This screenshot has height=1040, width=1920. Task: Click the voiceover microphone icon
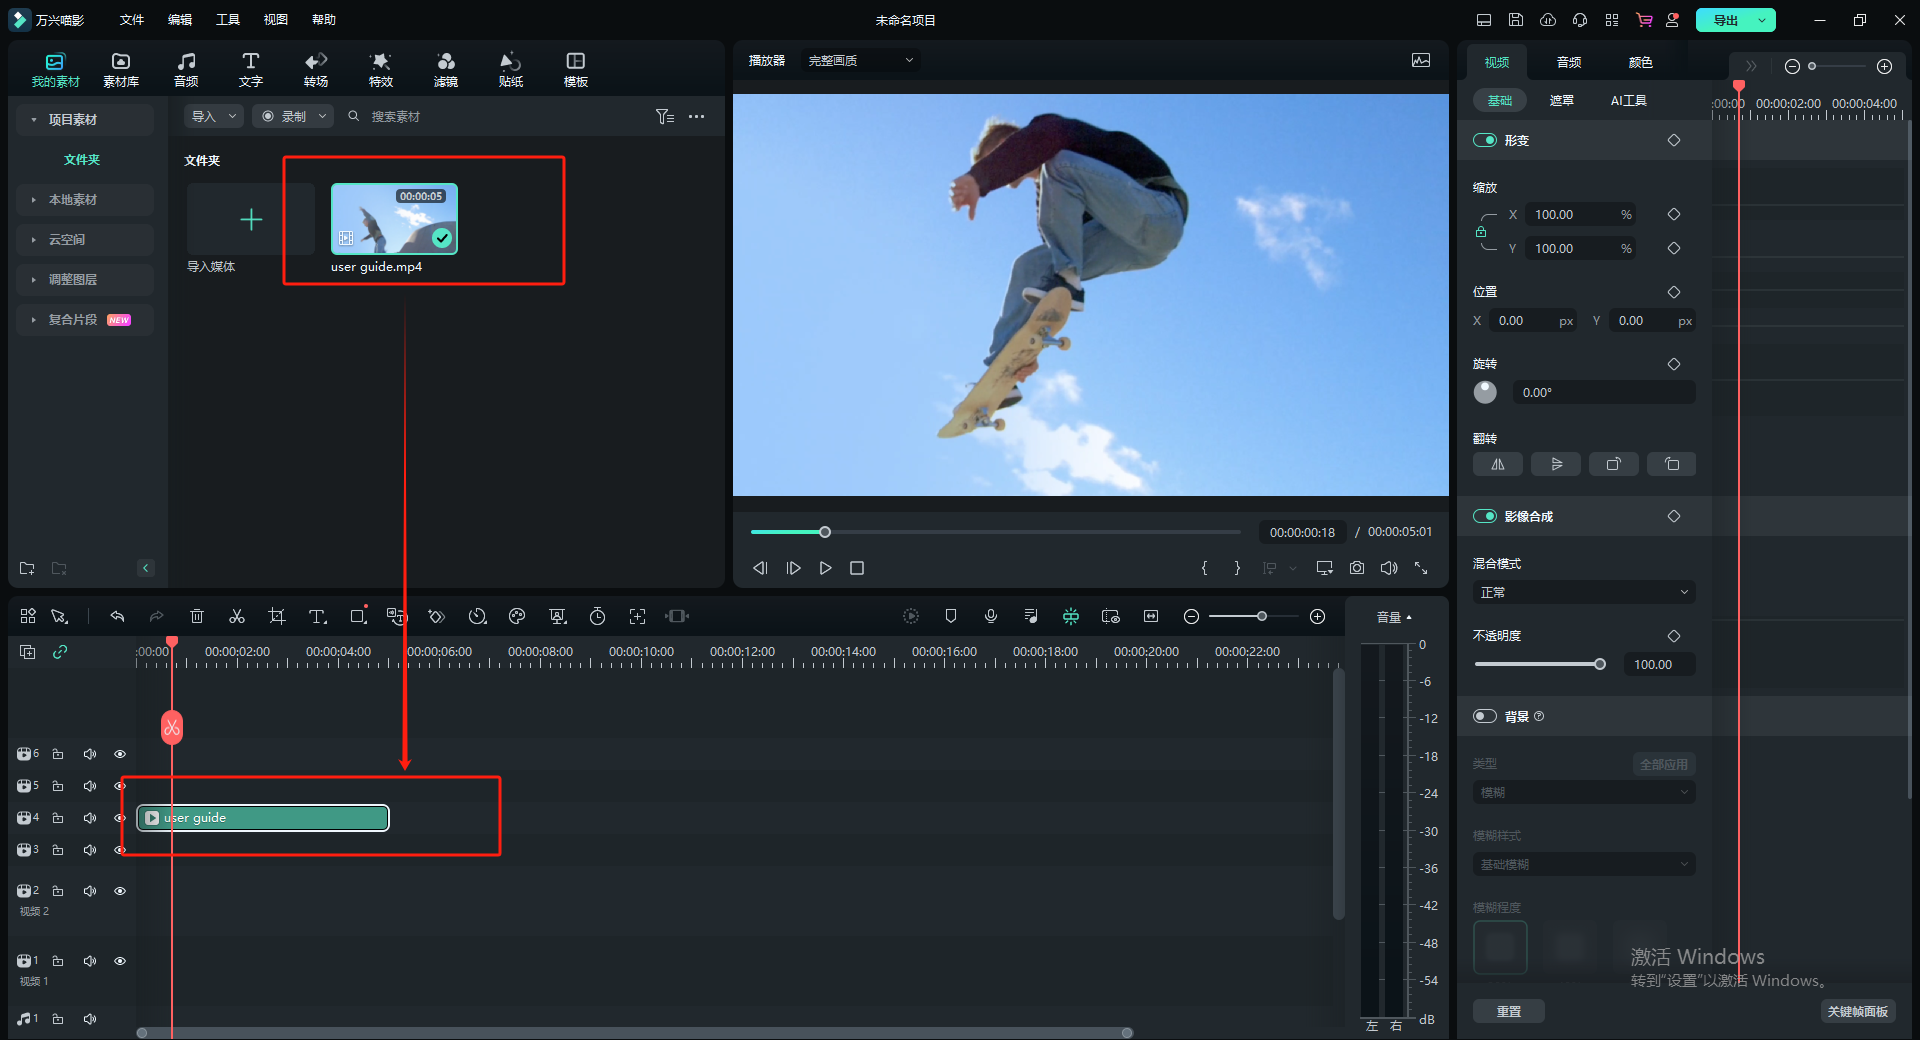[991, 617]
